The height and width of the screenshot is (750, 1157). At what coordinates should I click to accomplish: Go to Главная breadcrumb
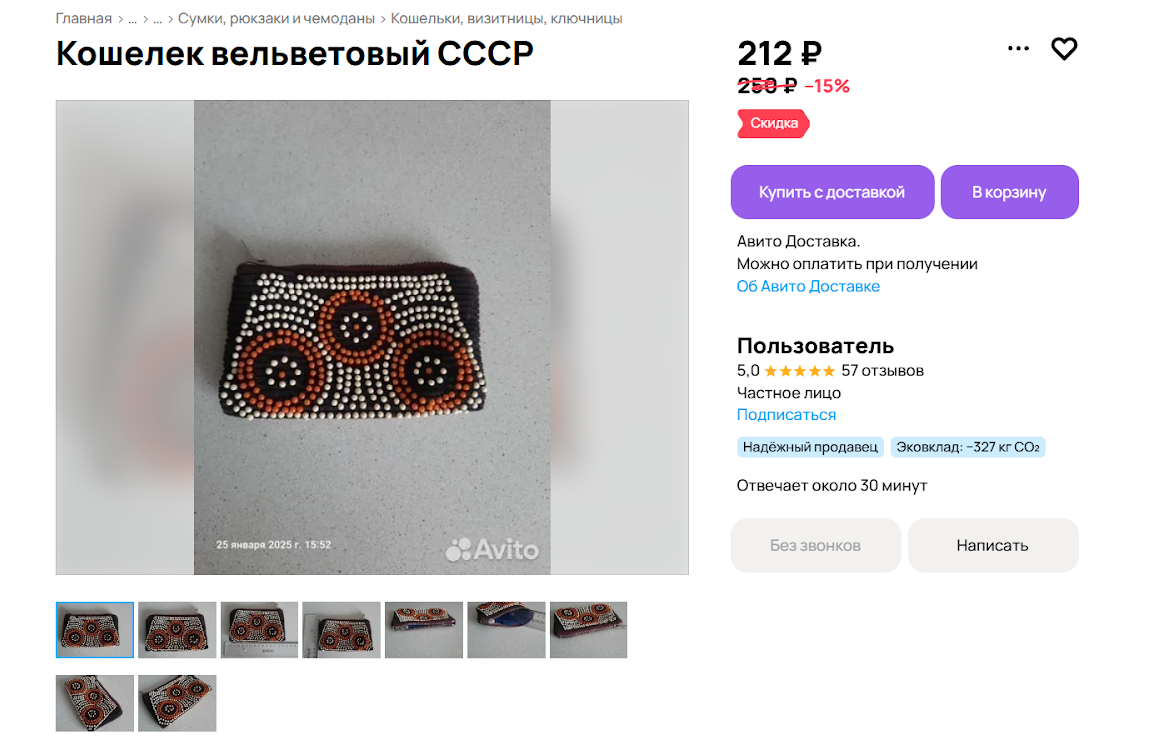point(83,18)
